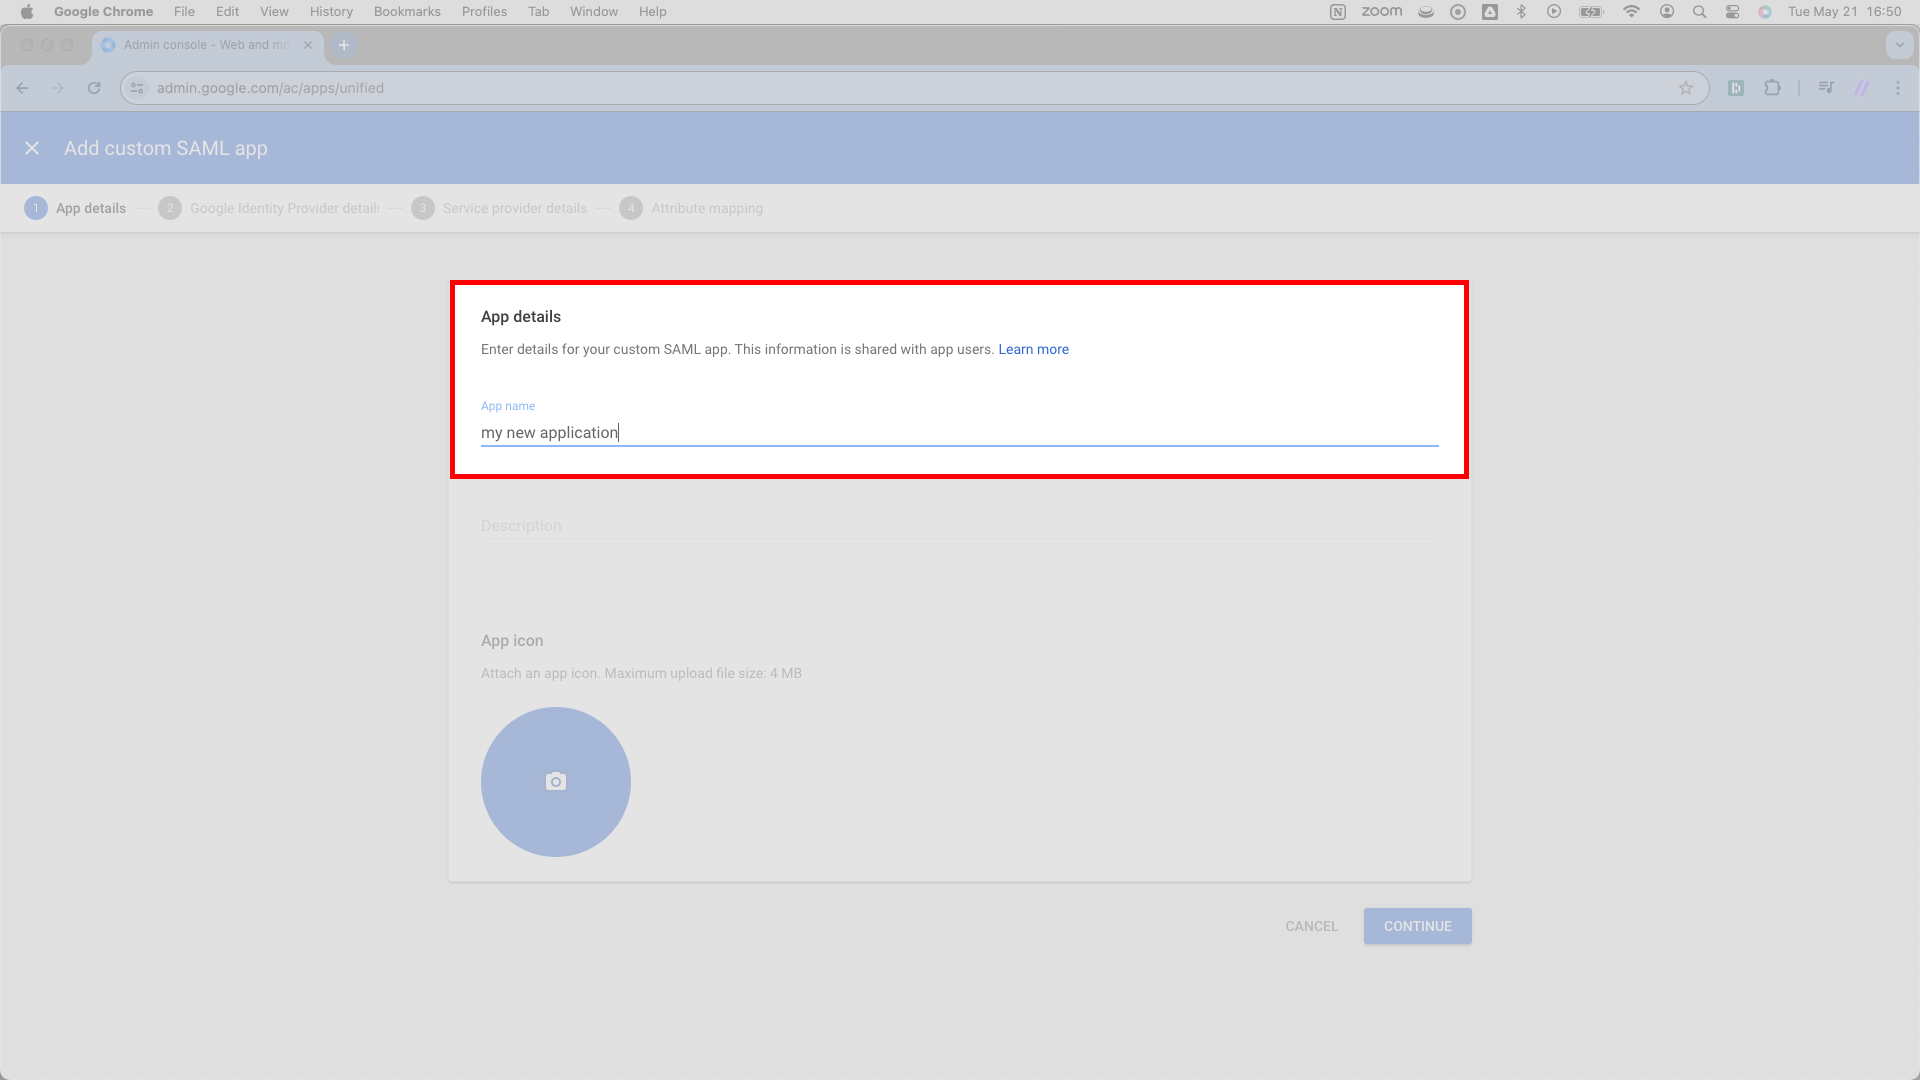
Task: Click the CONTINUE button
Action: click(1417, 926)
